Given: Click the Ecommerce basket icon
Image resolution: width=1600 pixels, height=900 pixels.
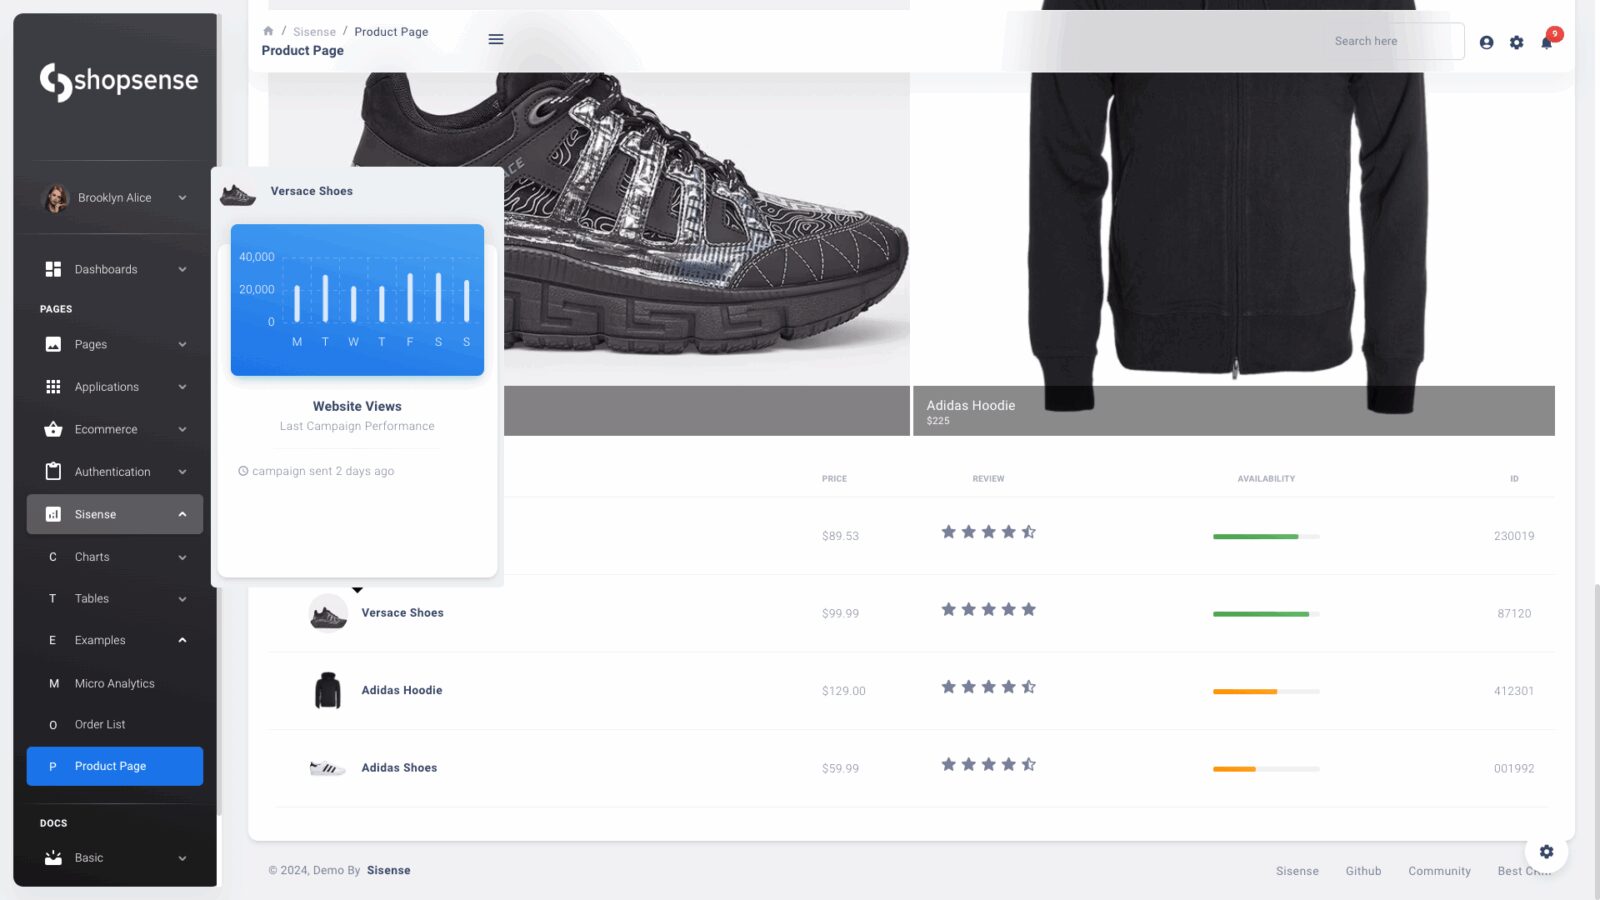Looking at the screenshot, I should [53, 429].
